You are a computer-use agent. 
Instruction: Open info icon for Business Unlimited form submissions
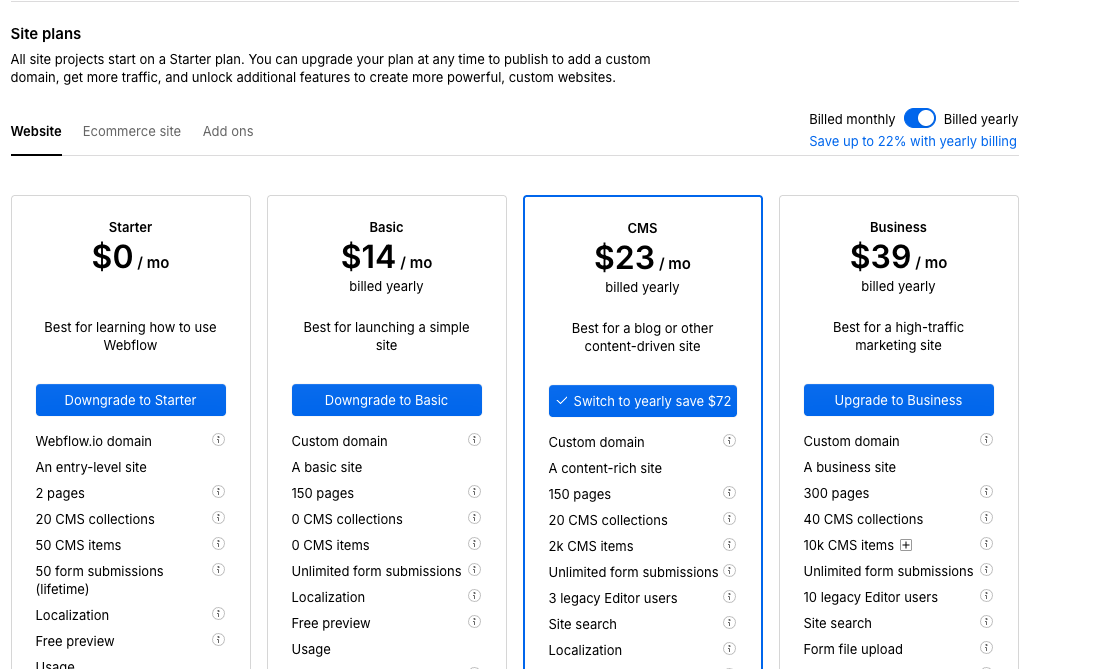click(986, 570)
